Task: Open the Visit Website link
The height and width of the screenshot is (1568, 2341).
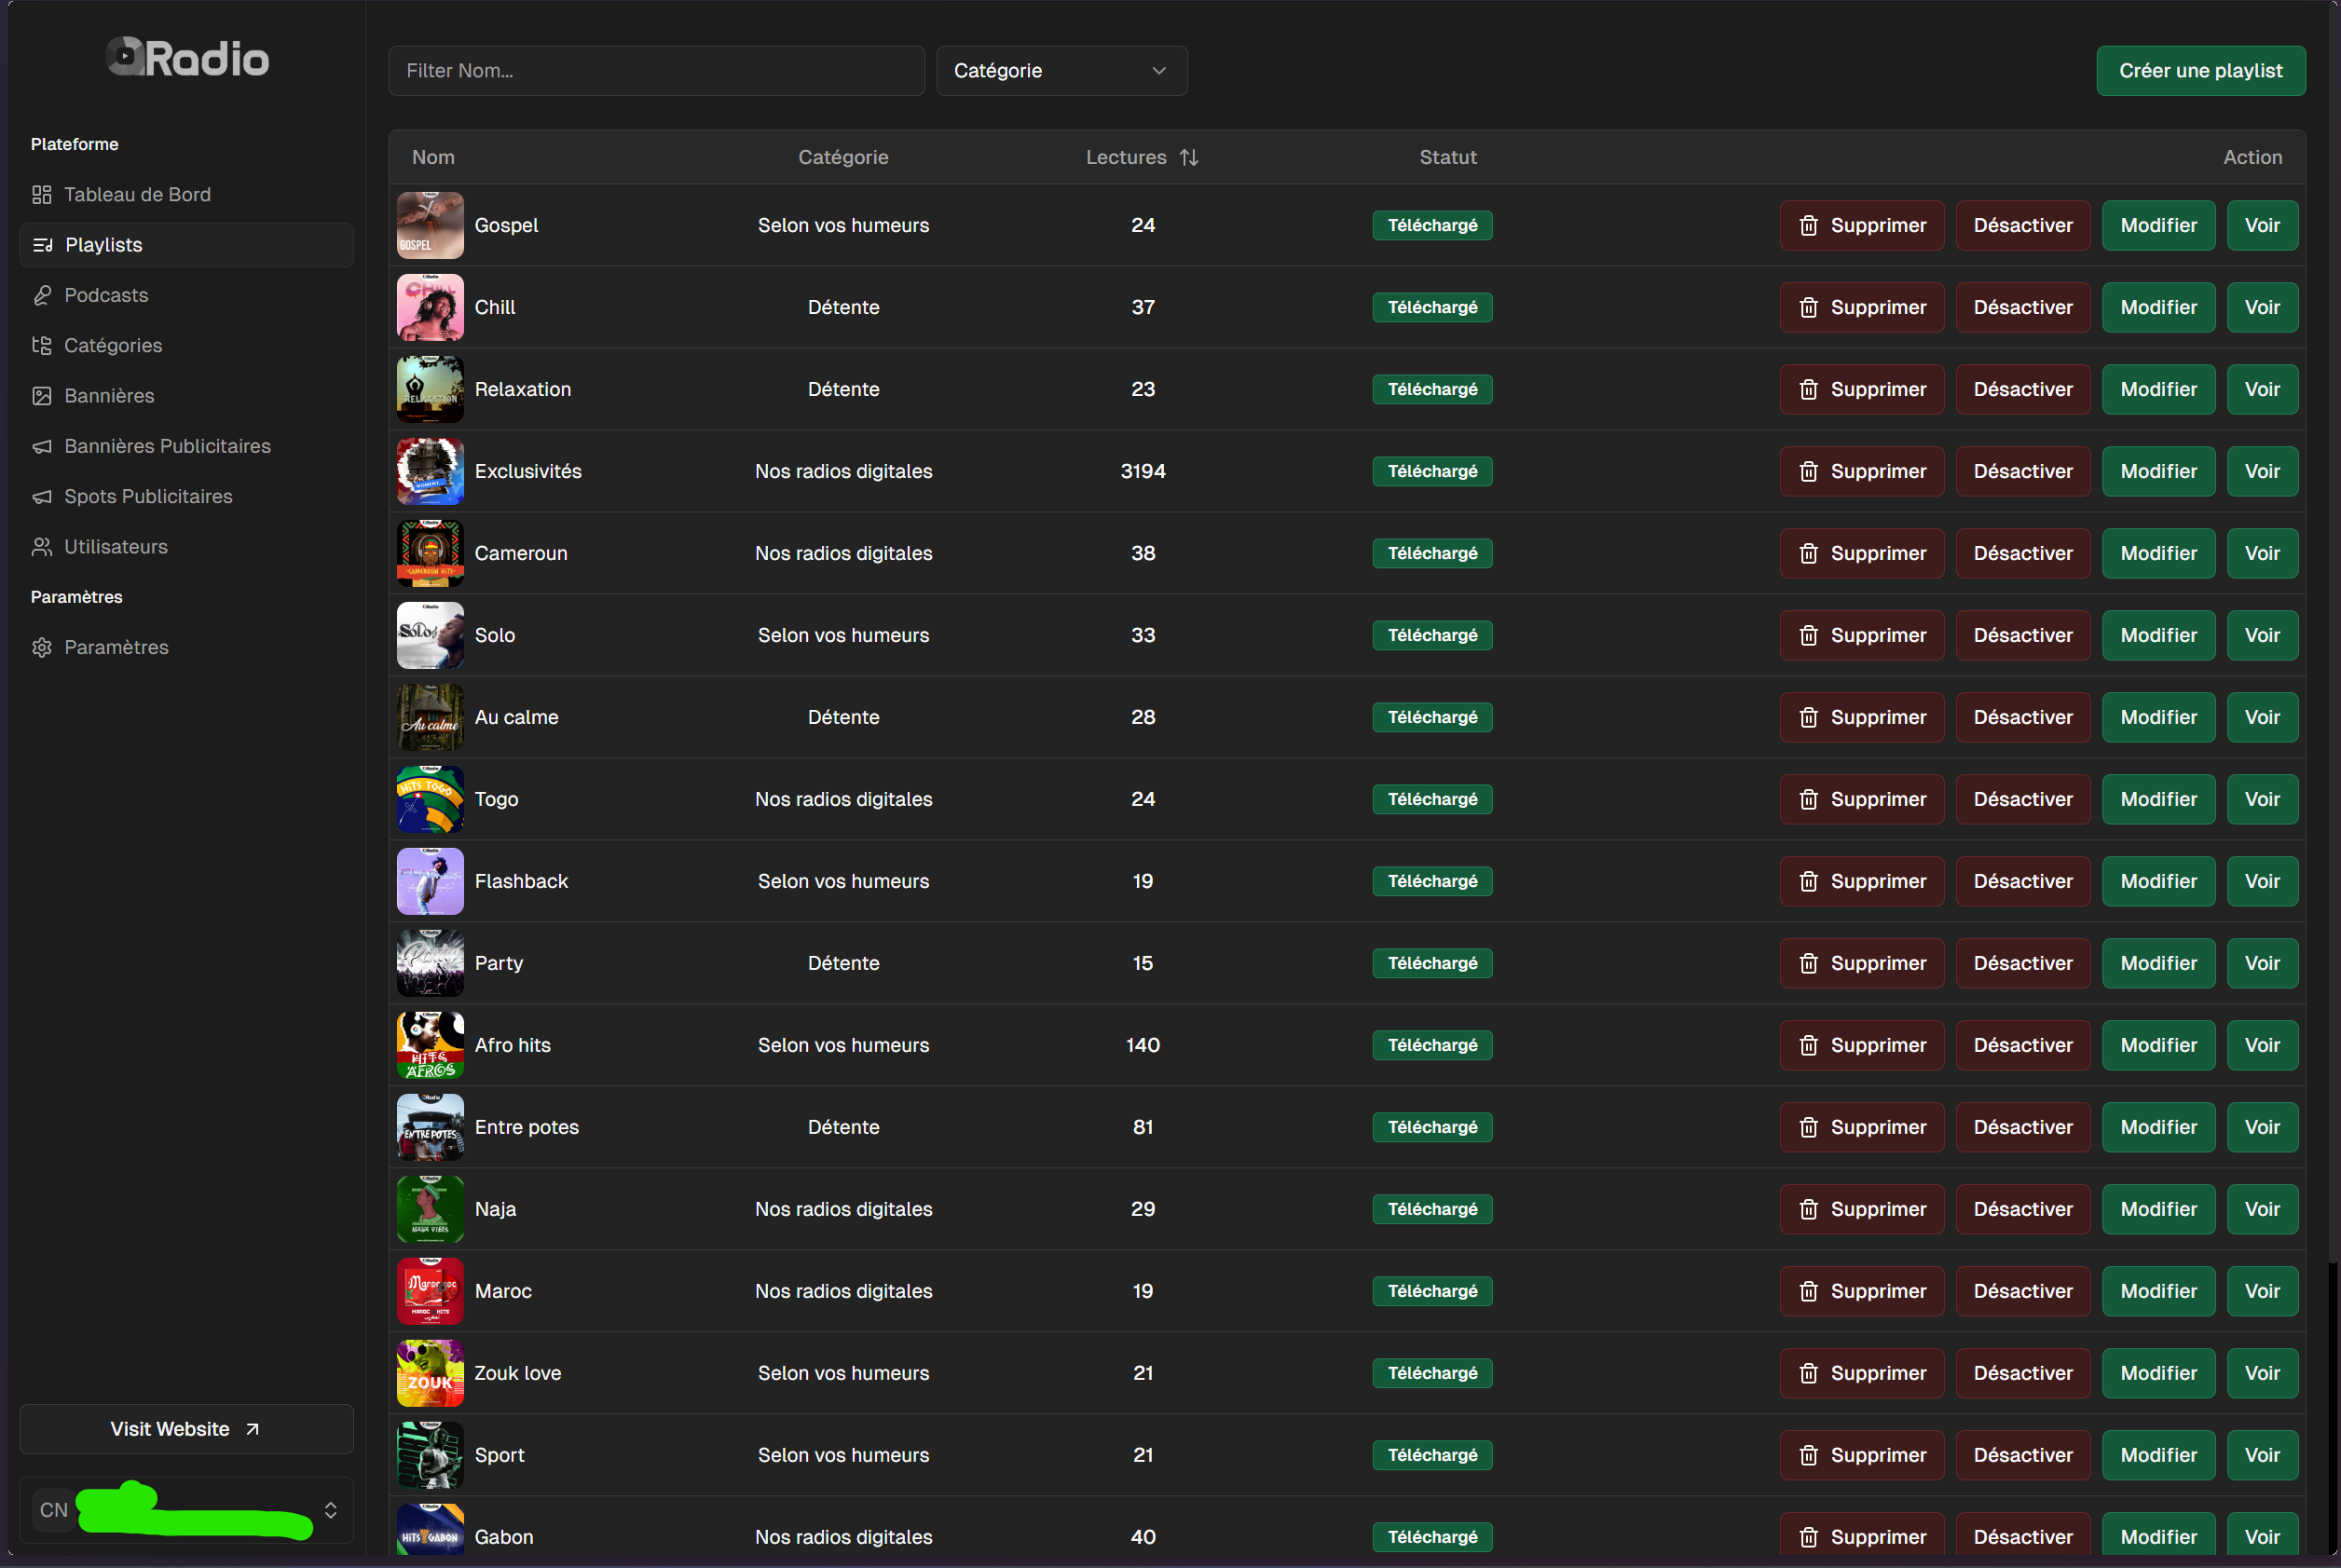Action: 185,1429
